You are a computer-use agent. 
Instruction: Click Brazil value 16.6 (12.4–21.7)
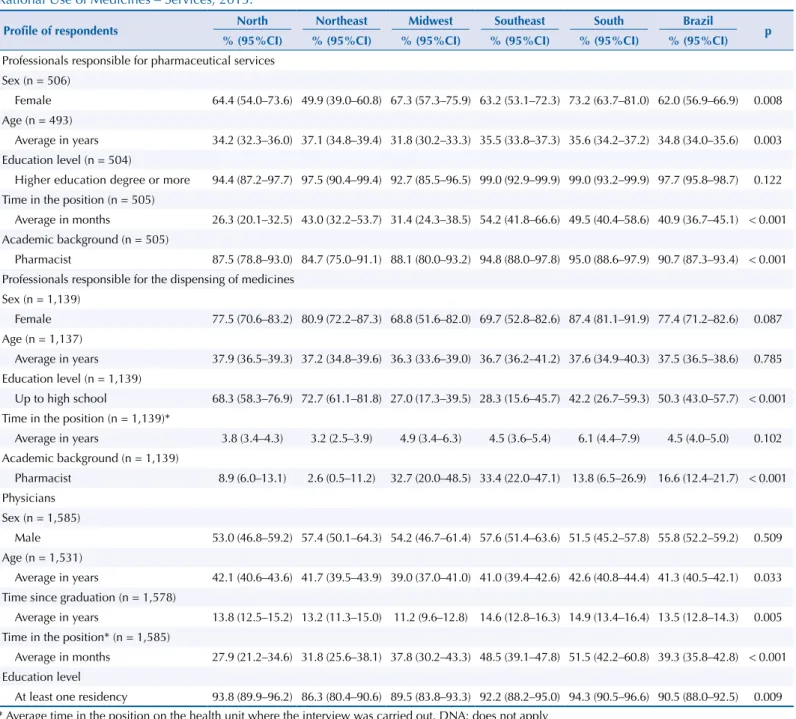tap(698, 478)
